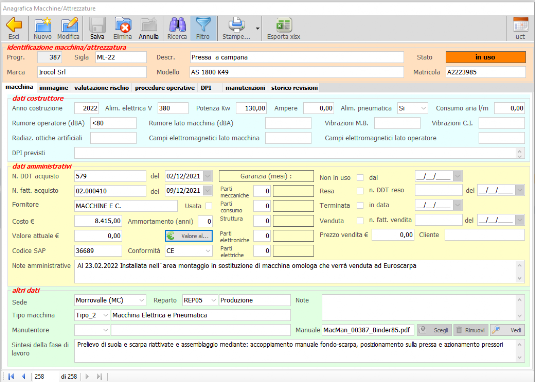Screen dimensions: 535x382
Task: Open Conformità CE dropdown
Action: (x=208, y=251)
